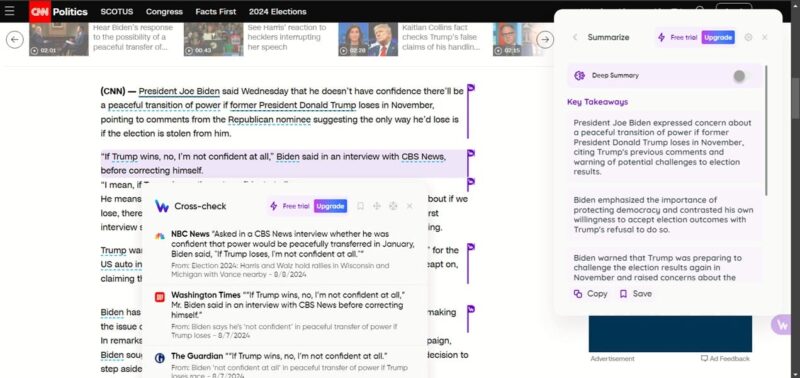Go back in the Summarize panel
The width and height of the screenshot is (800, 378).
click(x=575, y=37)
